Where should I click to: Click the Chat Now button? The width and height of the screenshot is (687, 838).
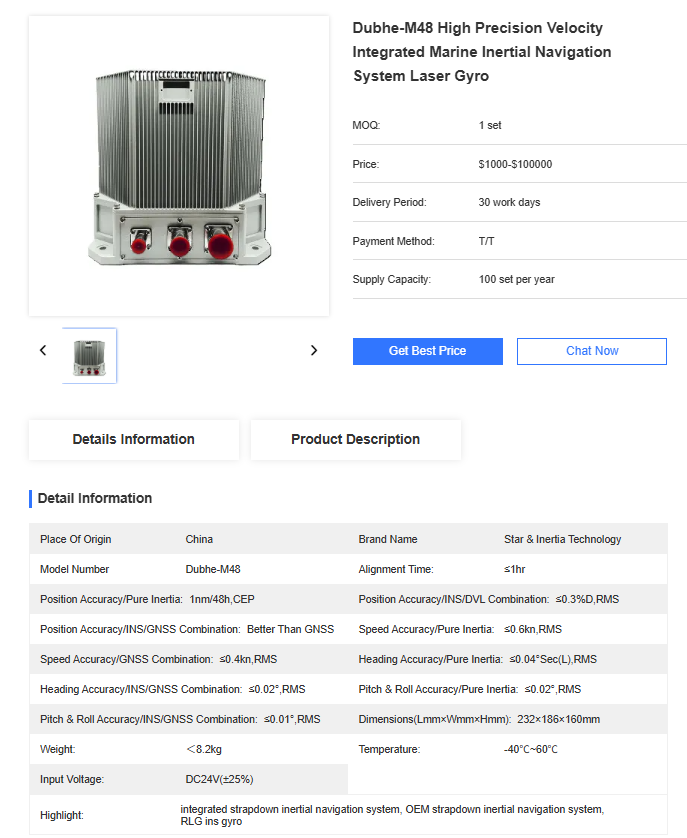(x=592, y=351)
